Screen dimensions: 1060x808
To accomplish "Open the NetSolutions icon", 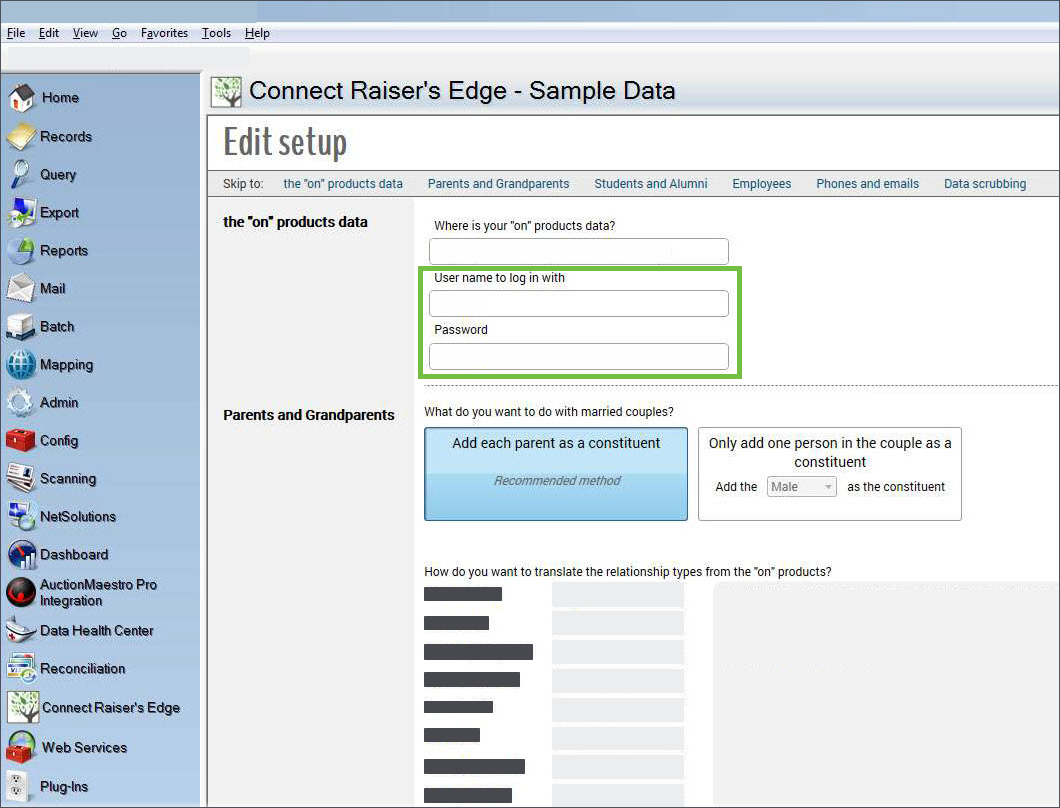I will (x=21, y=516).
